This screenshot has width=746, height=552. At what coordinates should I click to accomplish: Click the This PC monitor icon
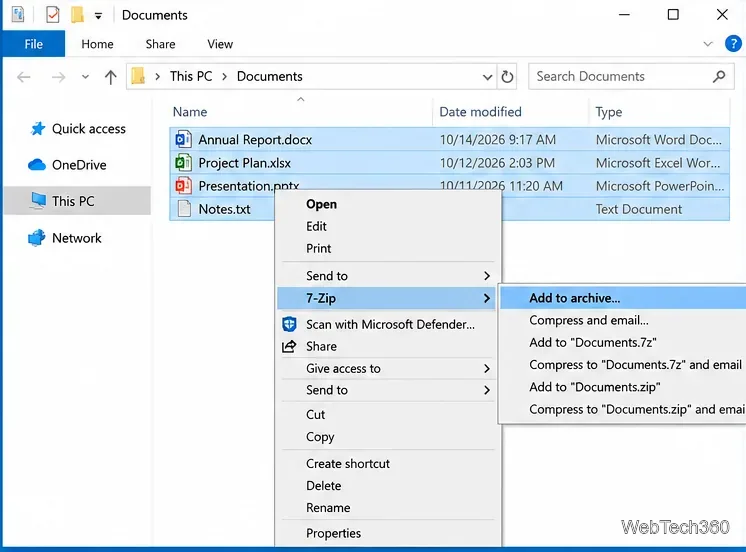(38, 200)
